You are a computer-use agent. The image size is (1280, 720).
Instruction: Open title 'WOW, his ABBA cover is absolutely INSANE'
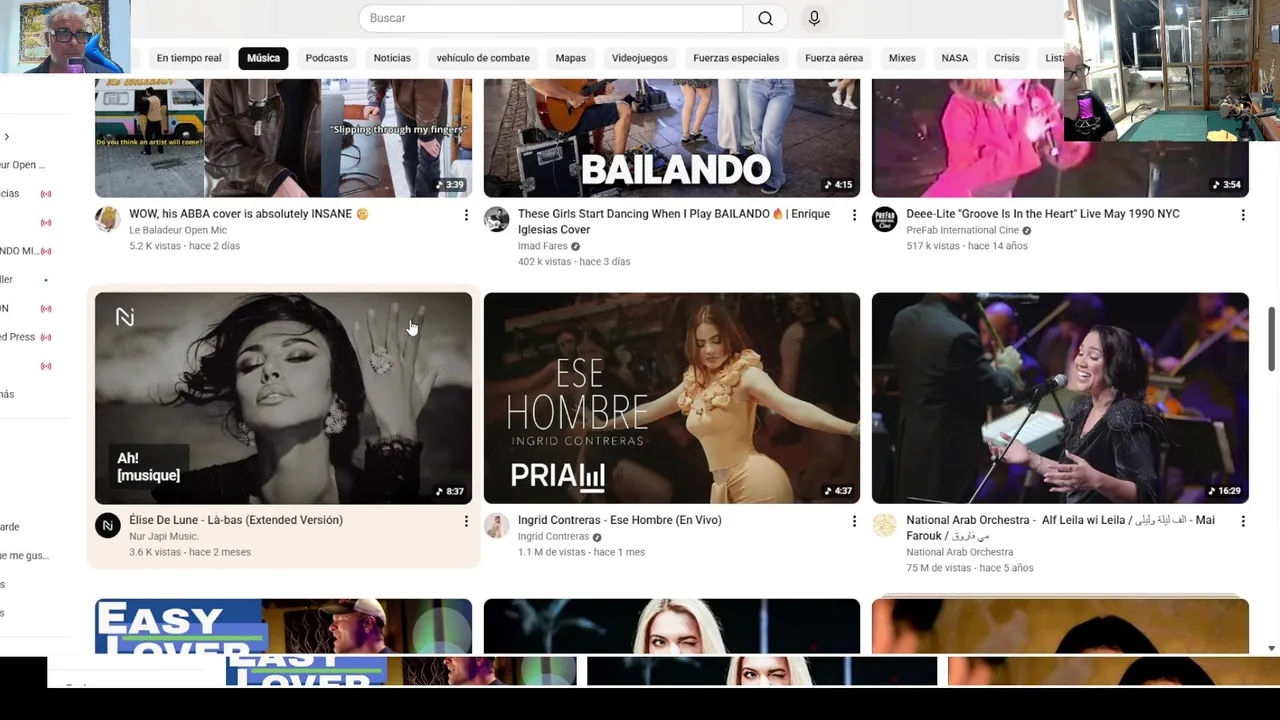click(248, 214)
